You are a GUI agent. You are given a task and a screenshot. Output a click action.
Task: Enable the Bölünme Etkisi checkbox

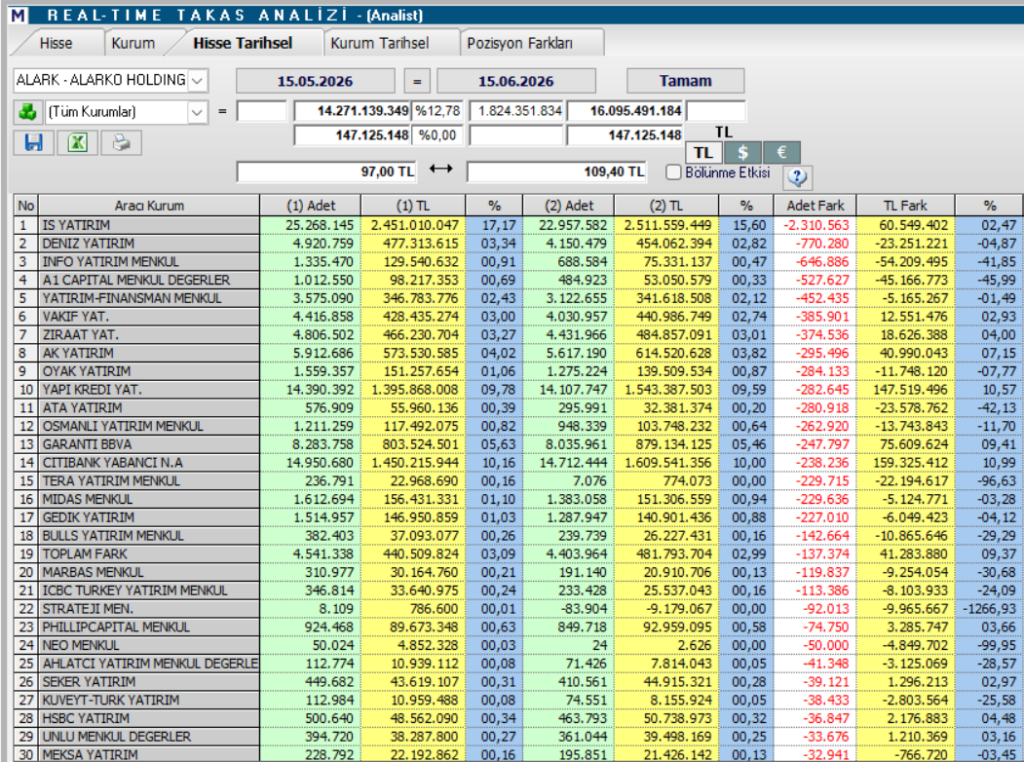coord(673,172)
